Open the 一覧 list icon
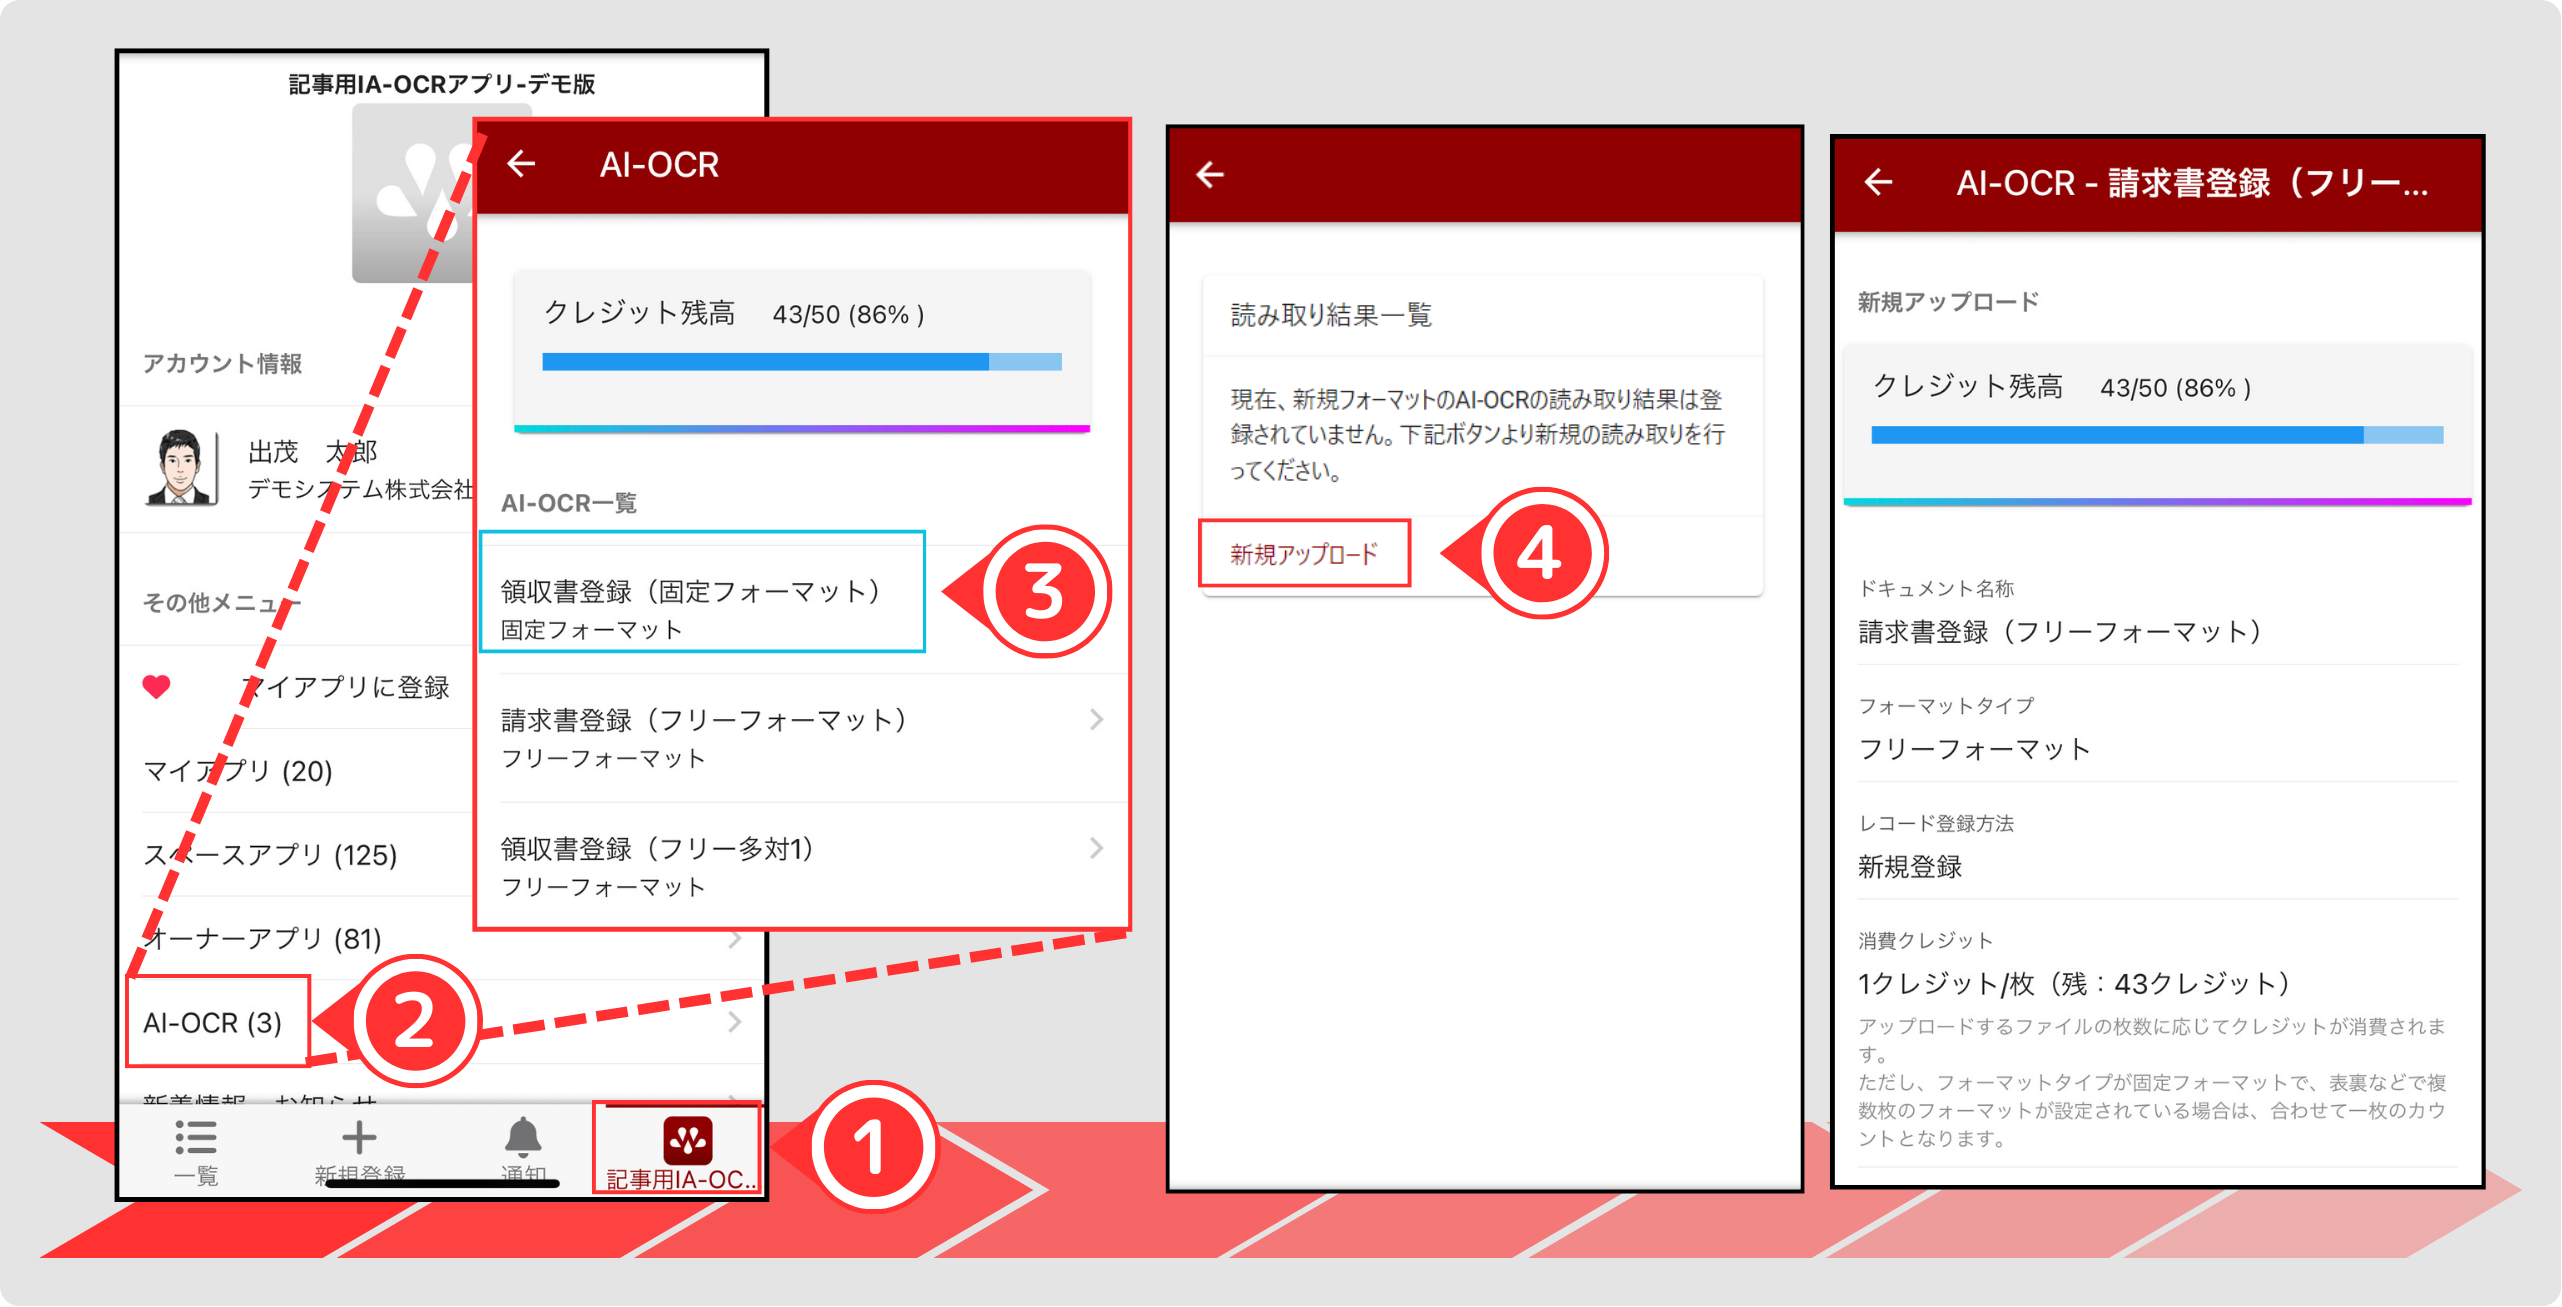 click(x=196, y=1138)
